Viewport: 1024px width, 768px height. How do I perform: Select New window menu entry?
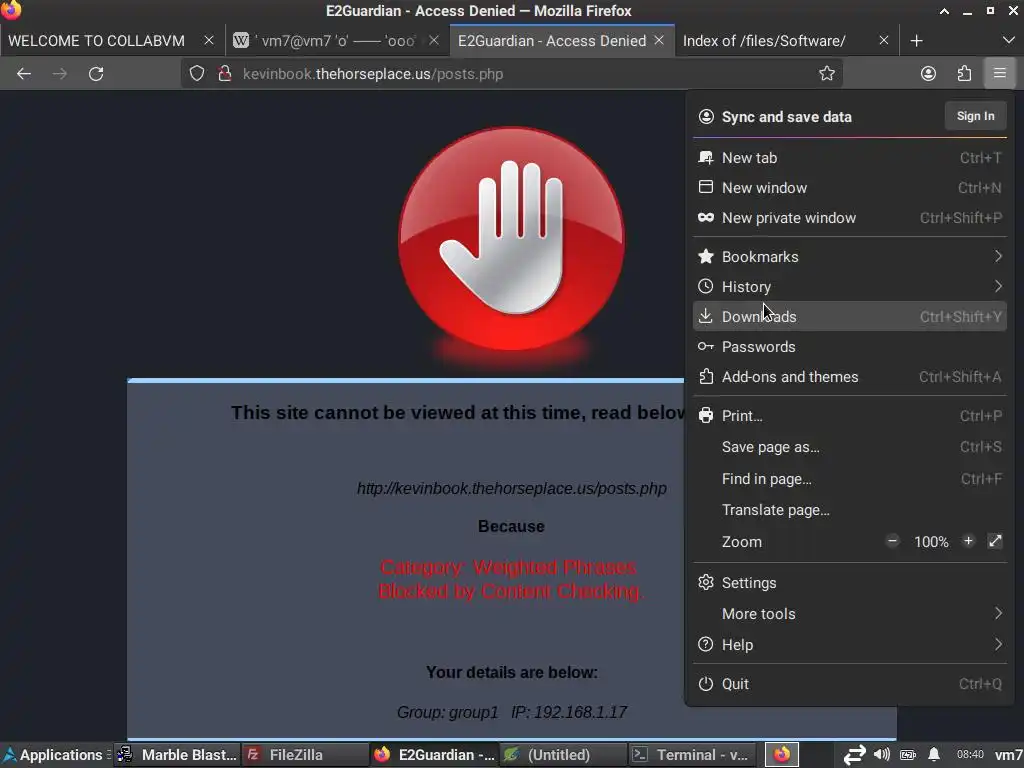pos(850,188)
